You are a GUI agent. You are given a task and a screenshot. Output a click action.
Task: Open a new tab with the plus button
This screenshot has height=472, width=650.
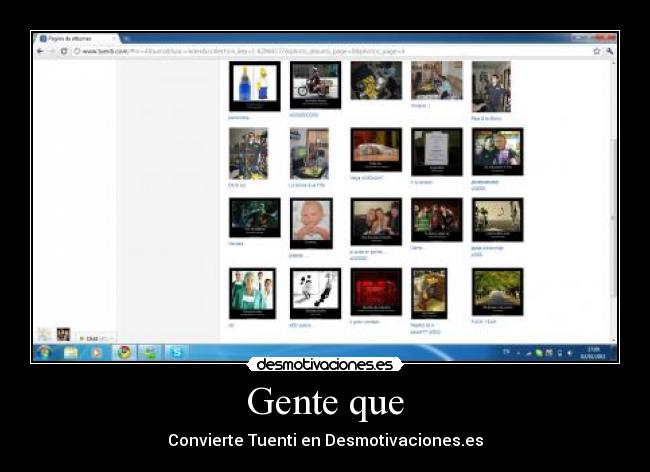(x=127, y=39)
